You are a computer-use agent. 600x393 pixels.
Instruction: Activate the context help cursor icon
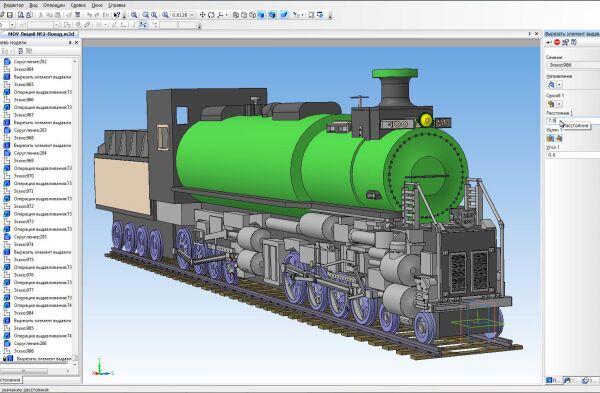(x=117, y=15)
